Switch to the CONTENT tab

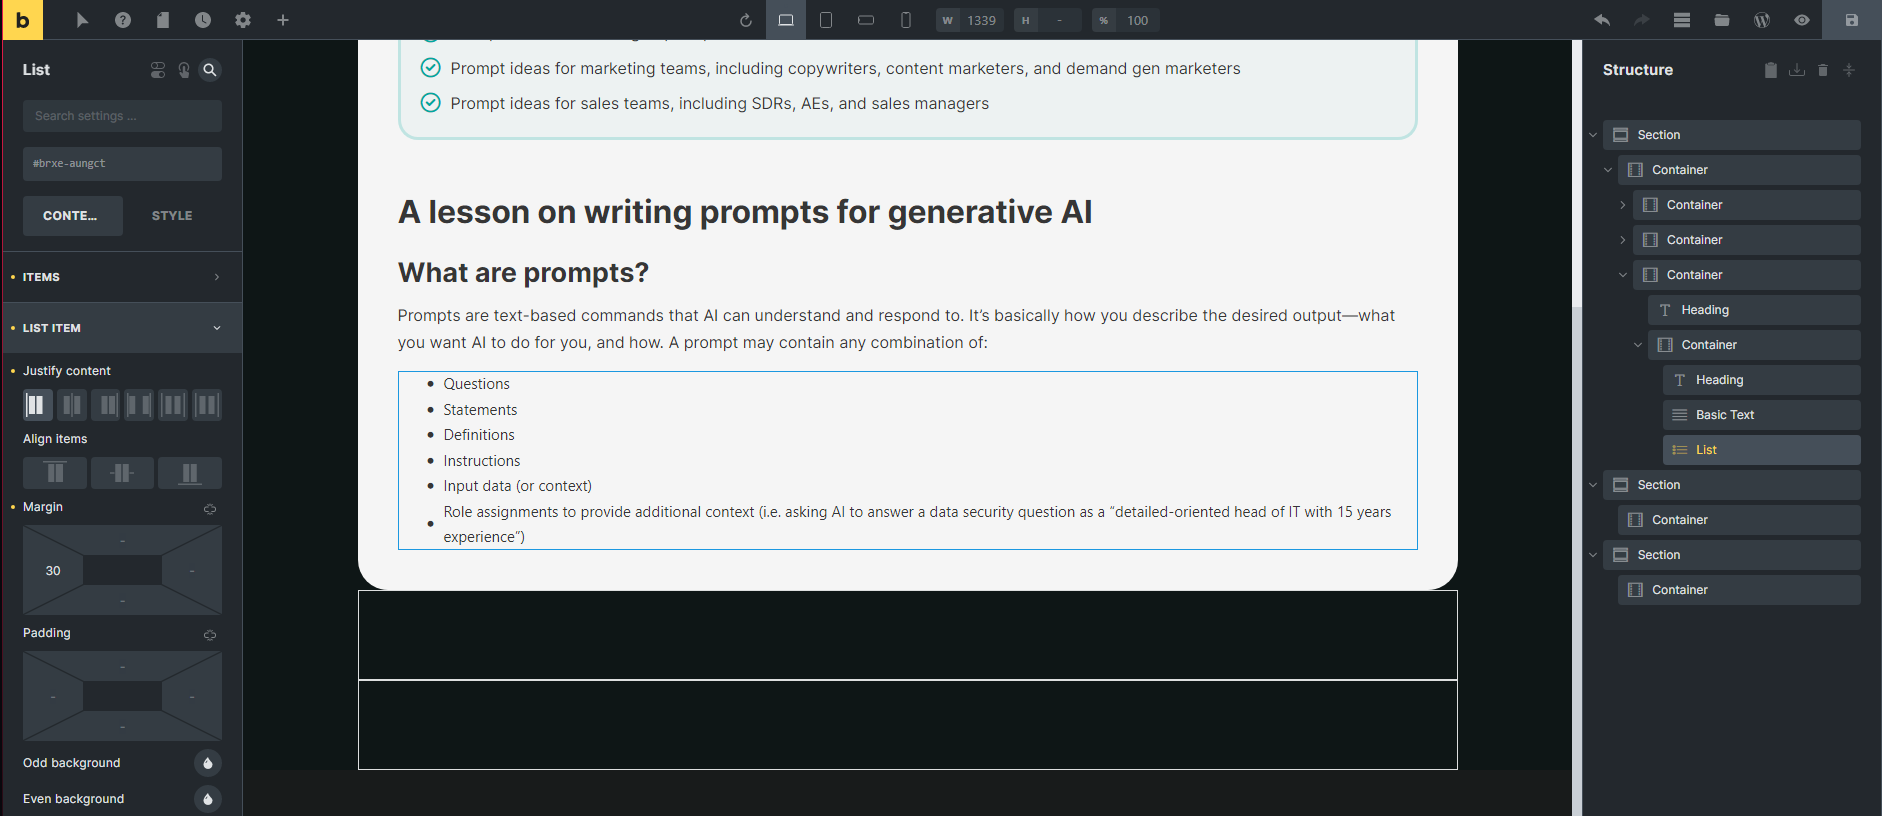pos(72,216)
